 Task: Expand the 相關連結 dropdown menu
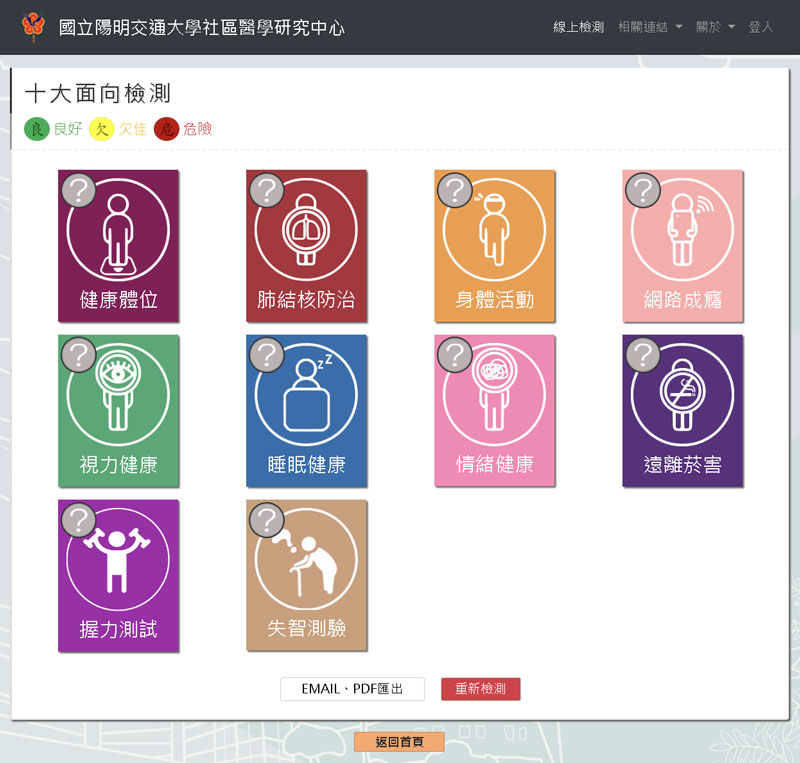(x=649, y=27)
